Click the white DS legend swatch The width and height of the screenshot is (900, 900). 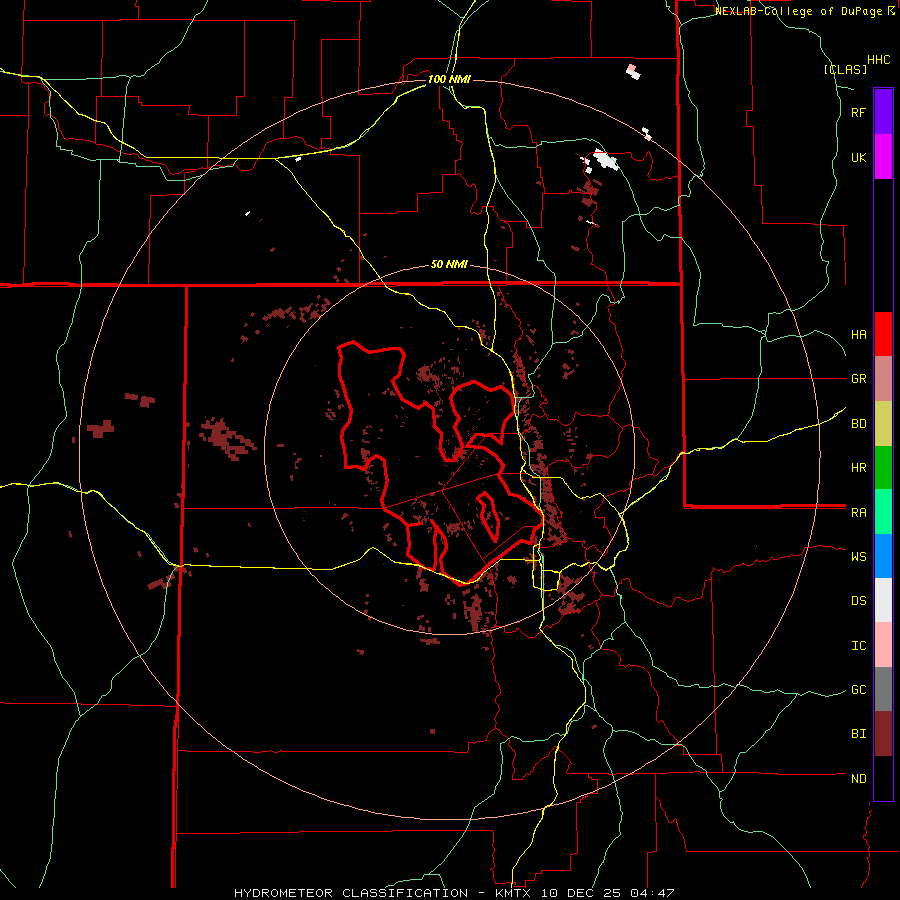pyautogui.click(x=883, y=600)
